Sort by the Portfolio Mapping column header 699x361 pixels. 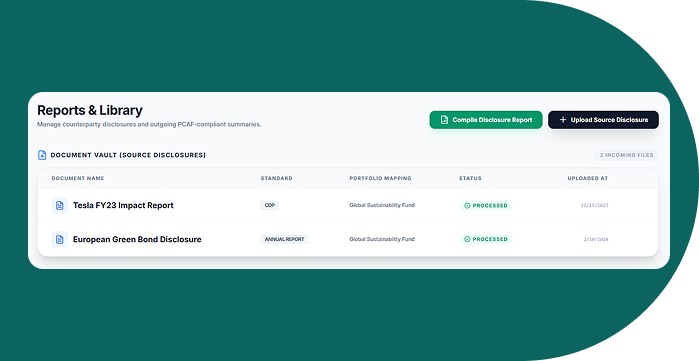point(380,178)
